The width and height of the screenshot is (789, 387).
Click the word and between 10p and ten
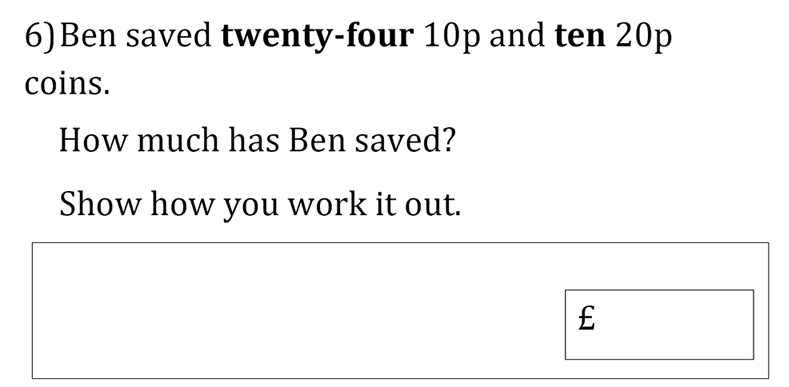[x=517, y=37]
